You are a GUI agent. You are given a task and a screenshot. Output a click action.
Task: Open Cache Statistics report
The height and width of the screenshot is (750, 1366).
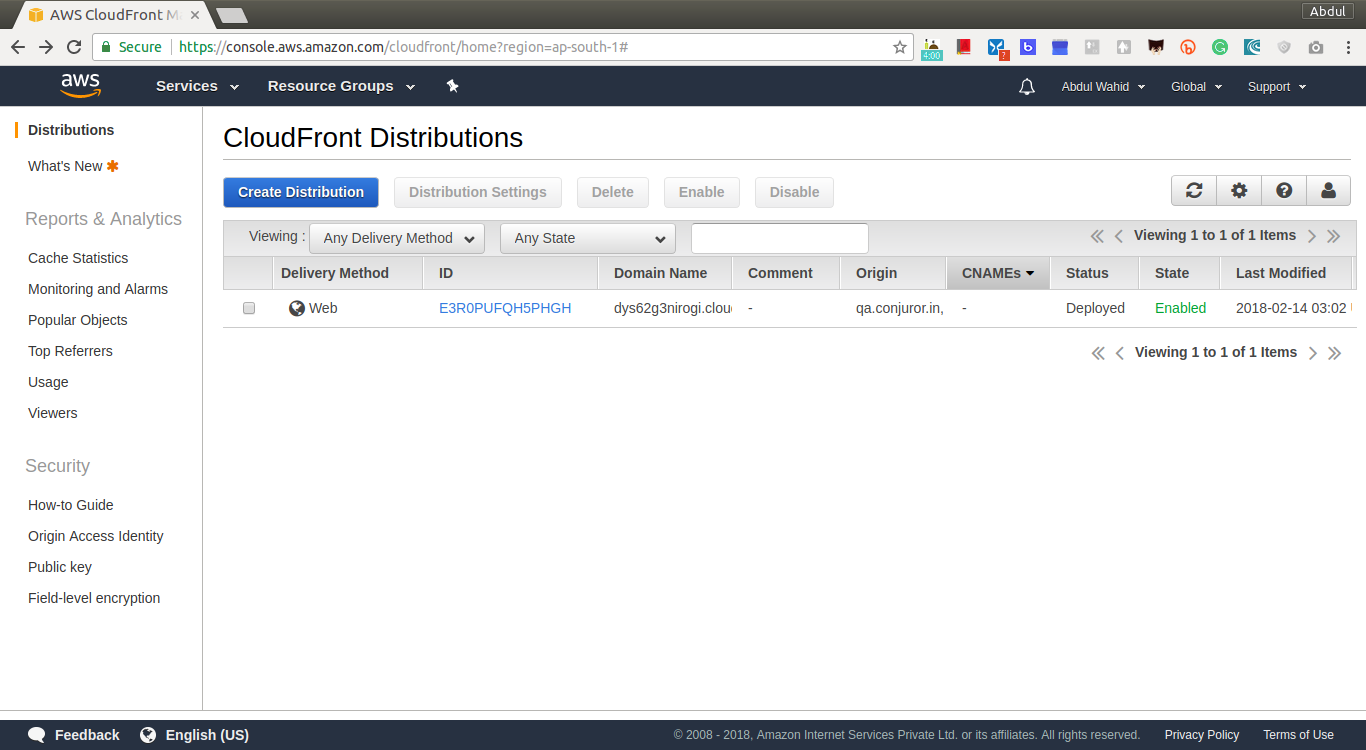(78, 258)
